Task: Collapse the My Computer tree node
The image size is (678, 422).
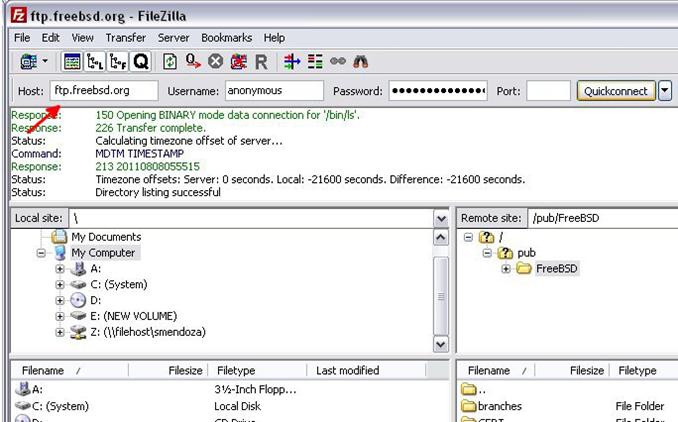Action: coord(41,253)
